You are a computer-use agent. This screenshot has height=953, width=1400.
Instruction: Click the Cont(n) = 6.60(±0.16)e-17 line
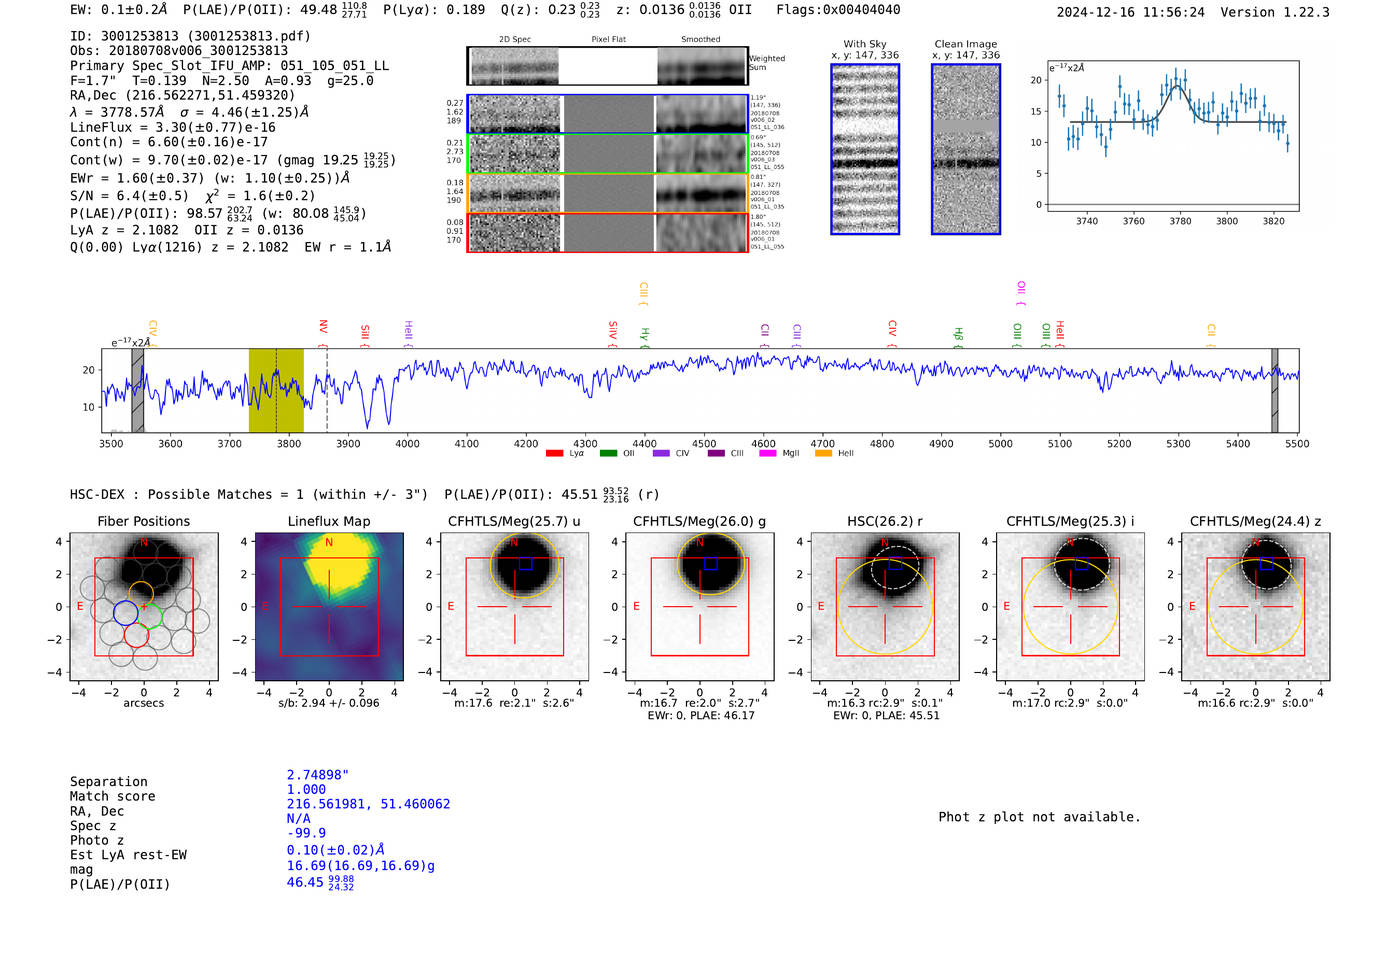(173, 142)
